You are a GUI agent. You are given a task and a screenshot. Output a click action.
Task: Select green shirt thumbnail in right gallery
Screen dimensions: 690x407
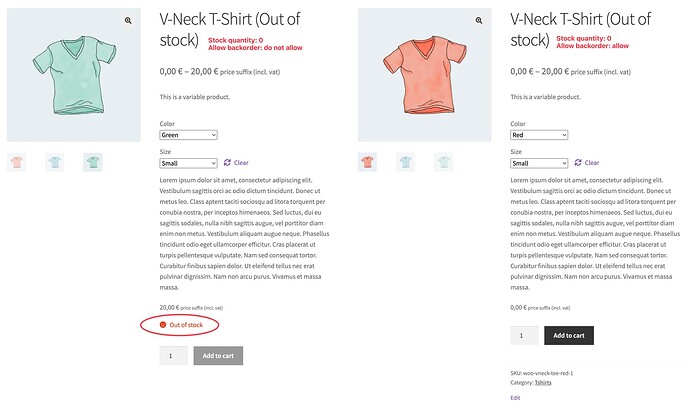click(x=444, y=162)
